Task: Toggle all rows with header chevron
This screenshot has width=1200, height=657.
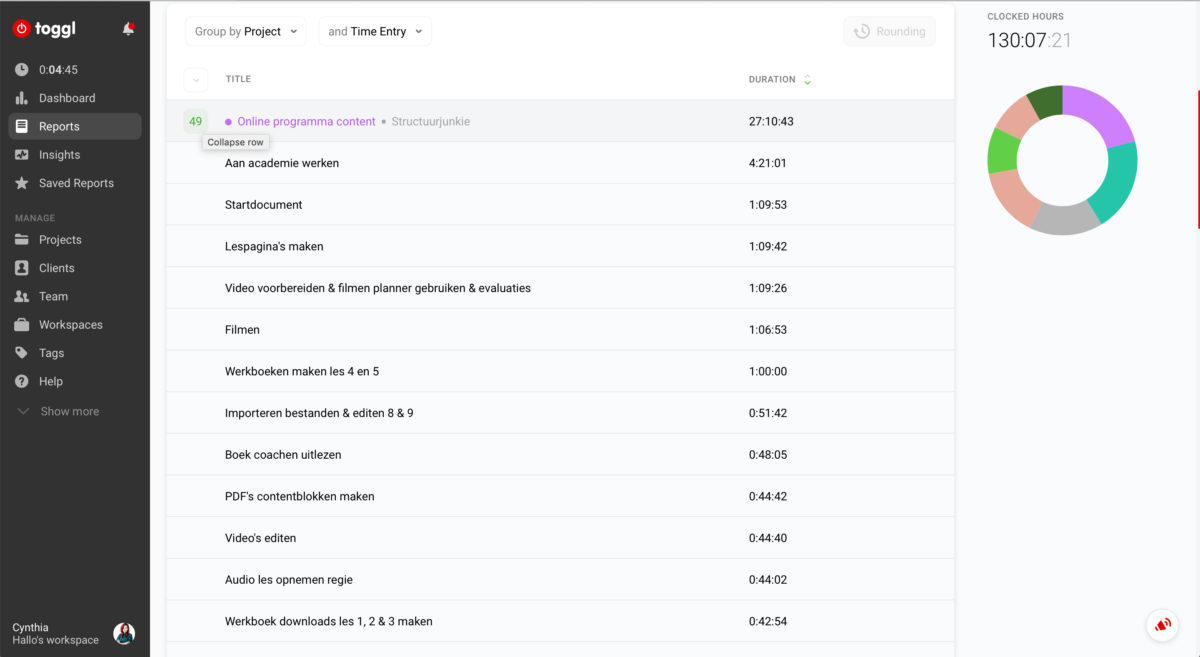Action: (196, 80)
